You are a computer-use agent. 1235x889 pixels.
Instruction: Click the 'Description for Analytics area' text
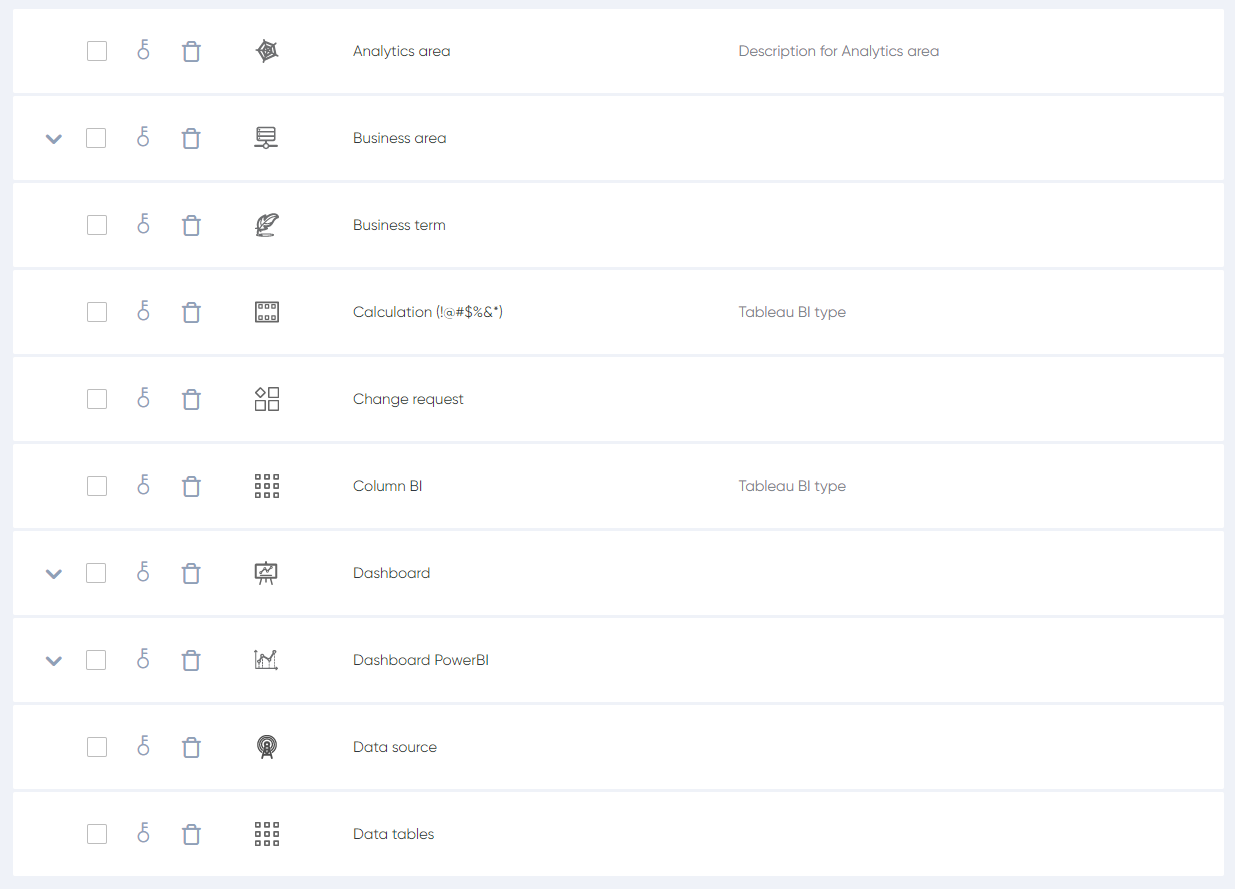838,51
